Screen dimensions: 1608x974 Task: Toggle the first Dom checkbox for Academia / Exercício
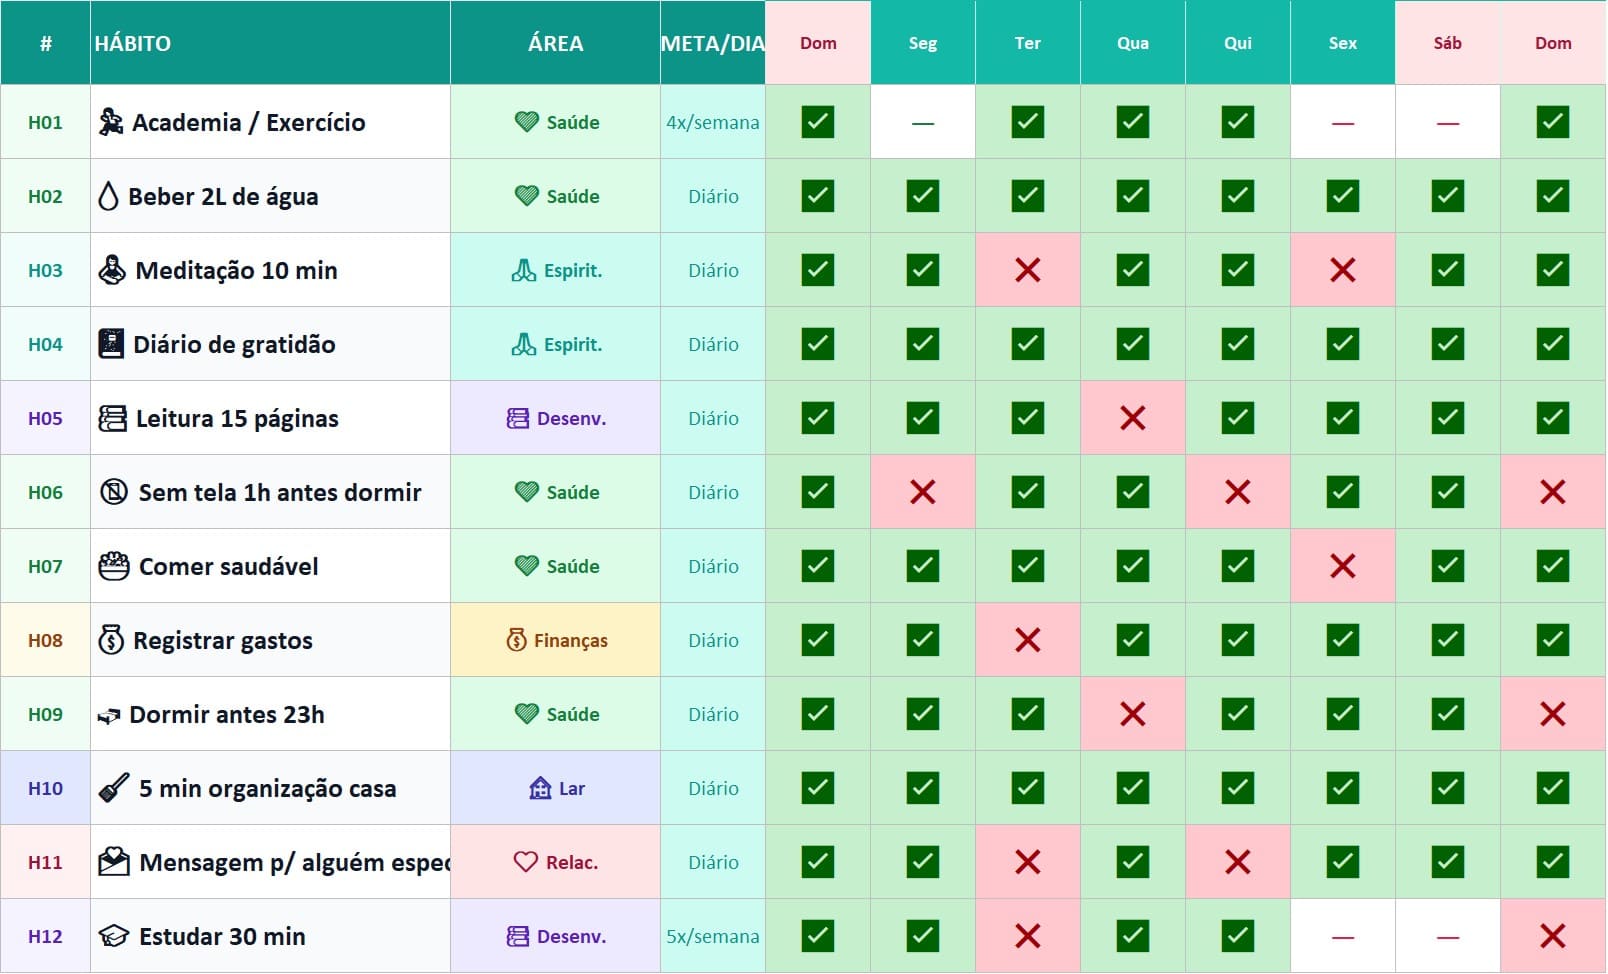(818, 122)
